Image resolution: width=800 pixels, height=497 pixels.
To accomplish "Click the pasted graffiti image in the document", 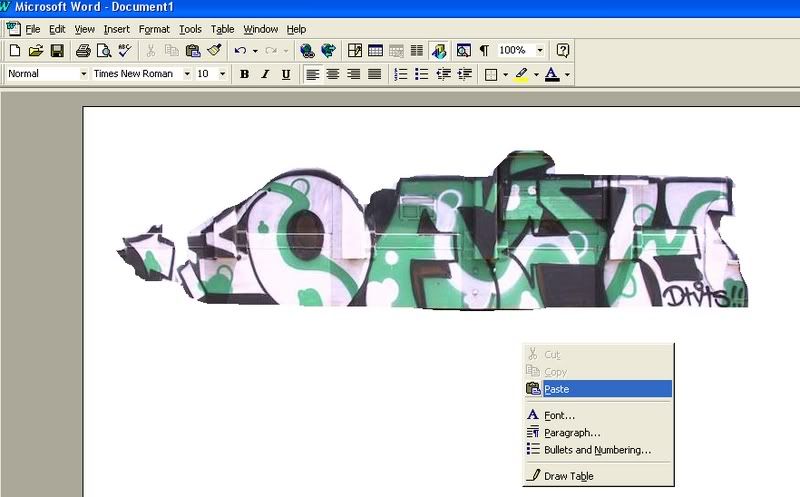I will coord(430,240).
